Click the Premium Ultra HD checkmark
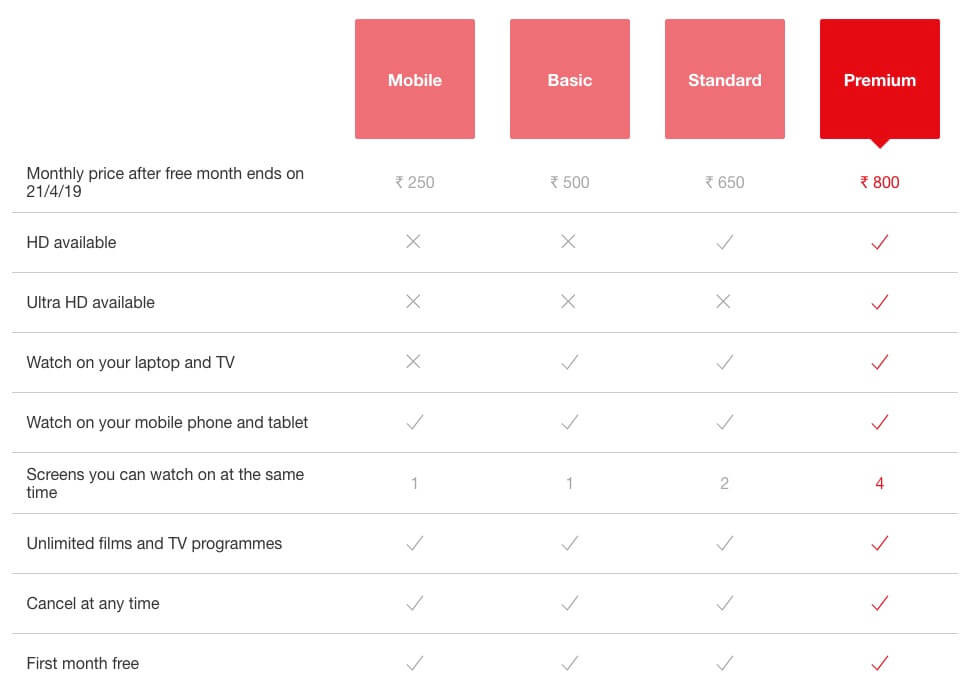 880,302
